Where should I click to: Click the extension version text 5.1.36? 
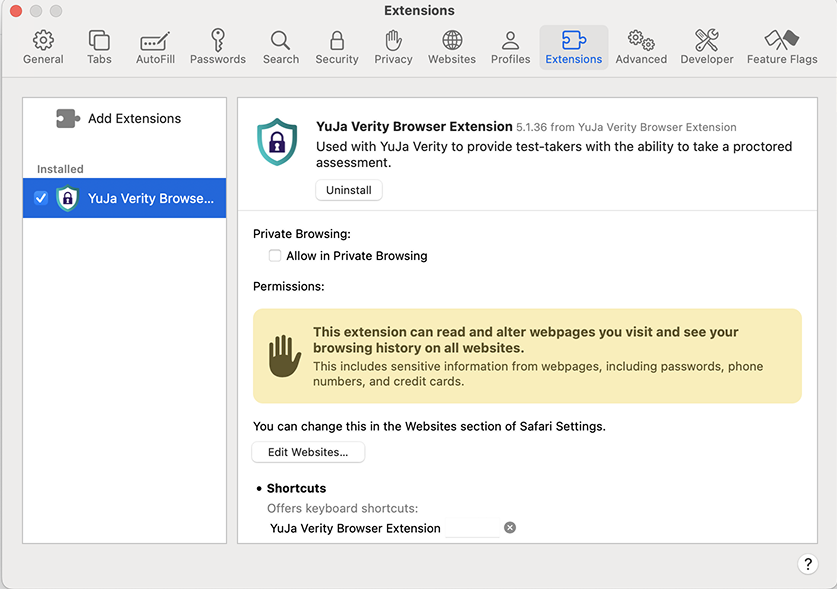531,127
